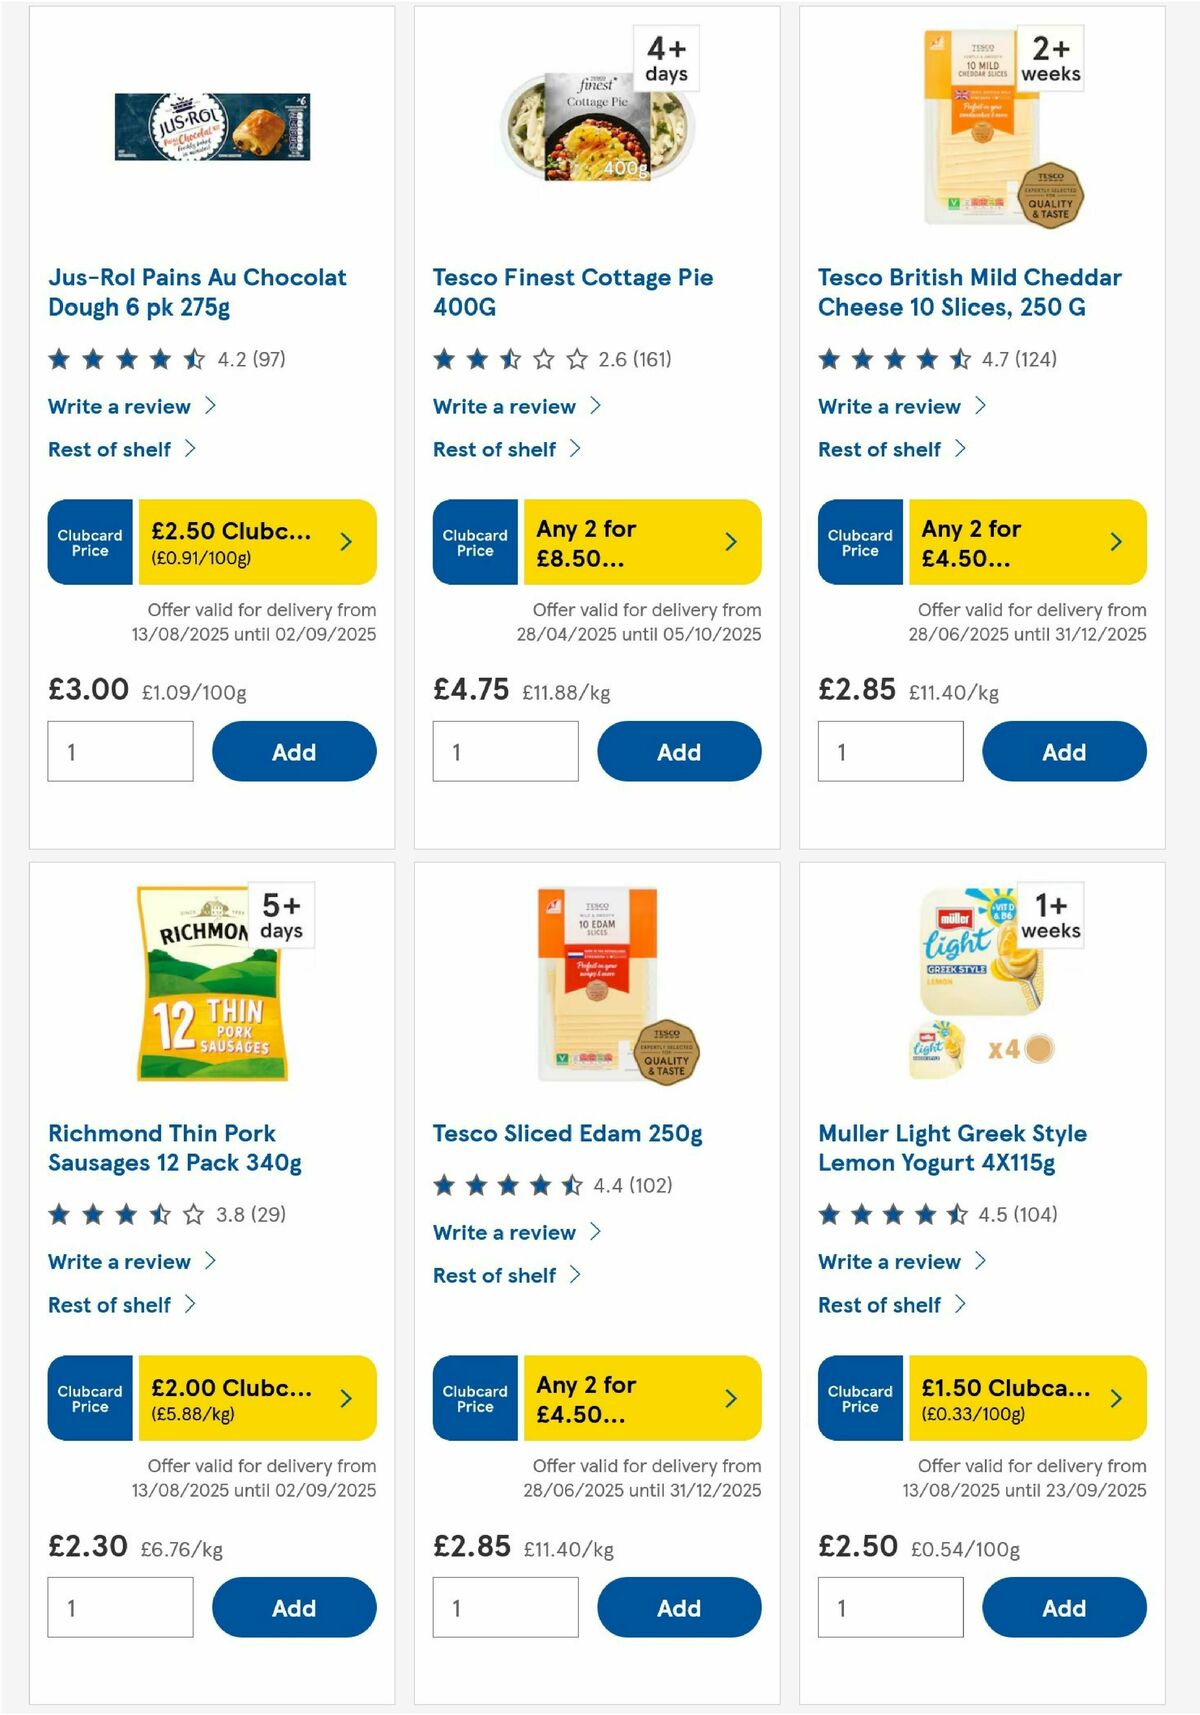Screen dimensions: 1200x1715
Task: Click the Clubcard Price badge on Tesco Finest Cottage Pie
Action: 474,542
